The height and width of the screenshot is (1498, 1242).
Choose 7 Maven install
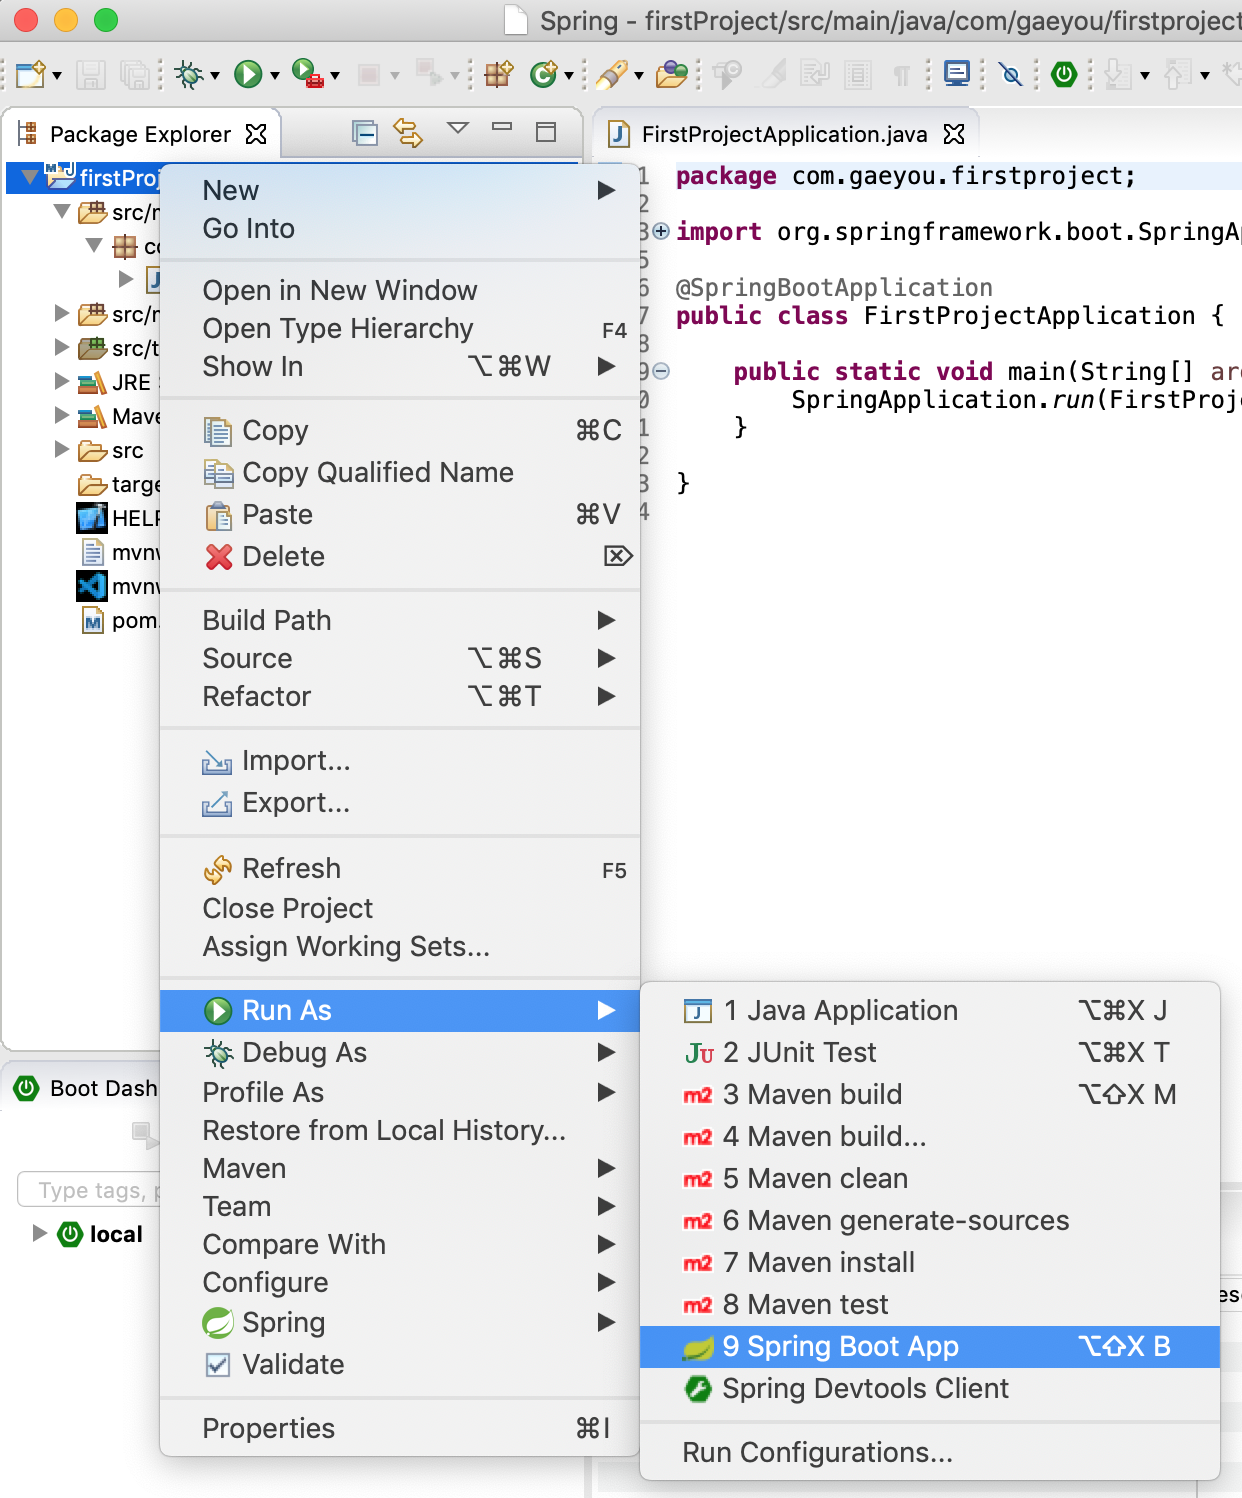[930, 1263]
